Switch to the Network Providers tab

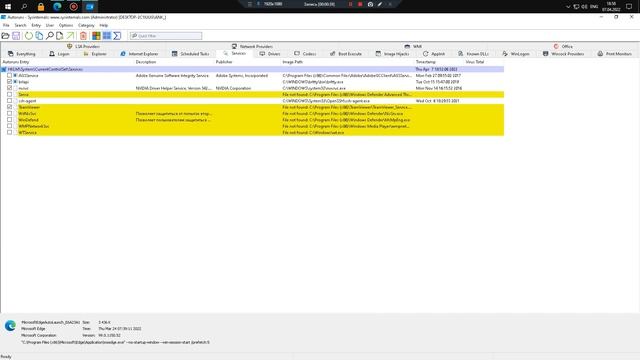(x=252, y=47)
